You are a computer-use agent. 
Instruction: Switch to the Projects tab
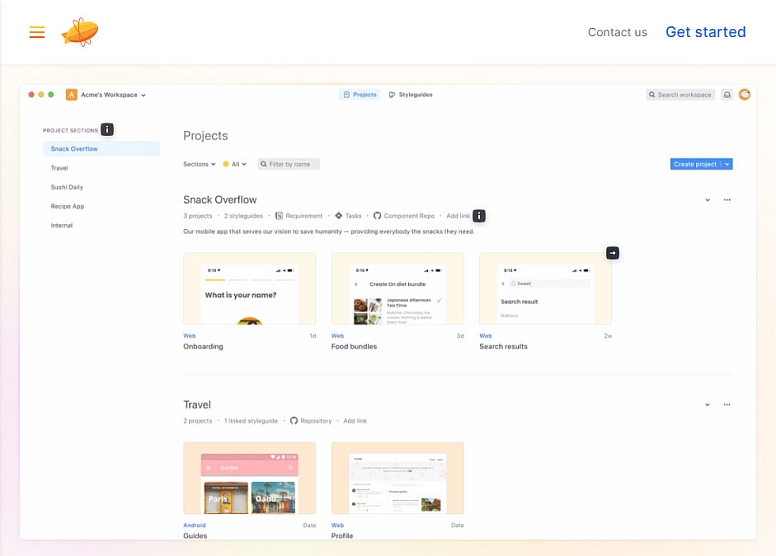pyautogui.click(x=360, y=95)
